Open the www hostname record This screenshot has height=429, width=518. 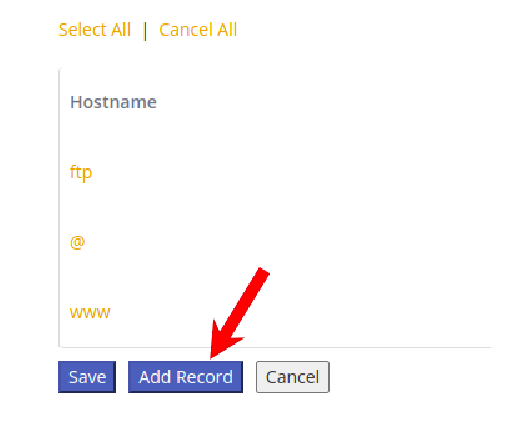pos(90,312)
